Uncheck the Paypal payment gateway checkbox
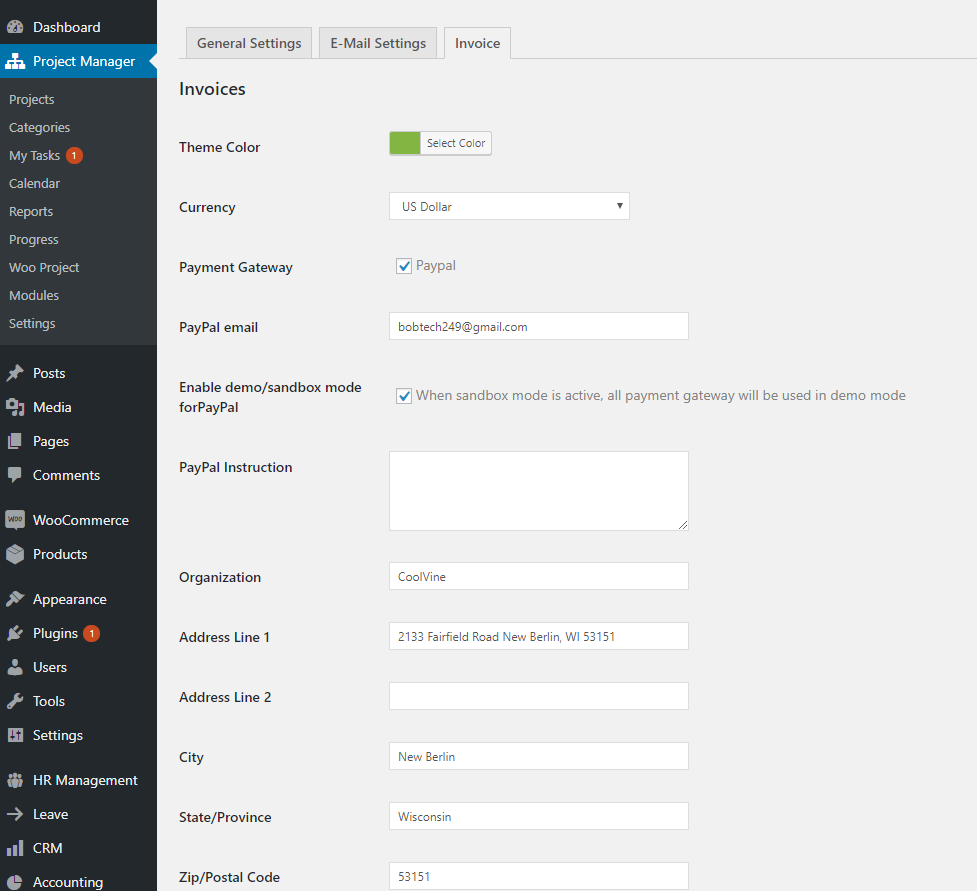This screenshot has width=977, height=891. pos(404,266)
